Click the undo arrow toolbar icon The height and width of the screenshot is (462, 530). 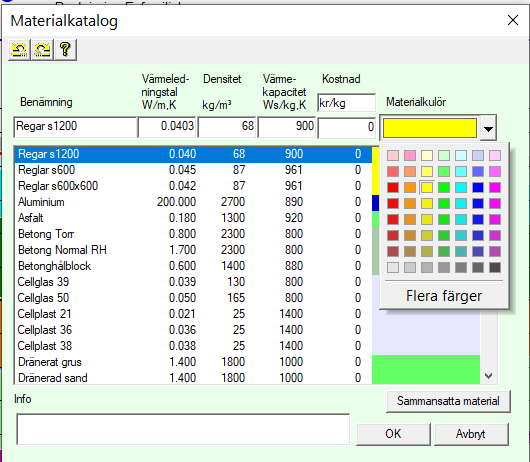pos(19,50)
